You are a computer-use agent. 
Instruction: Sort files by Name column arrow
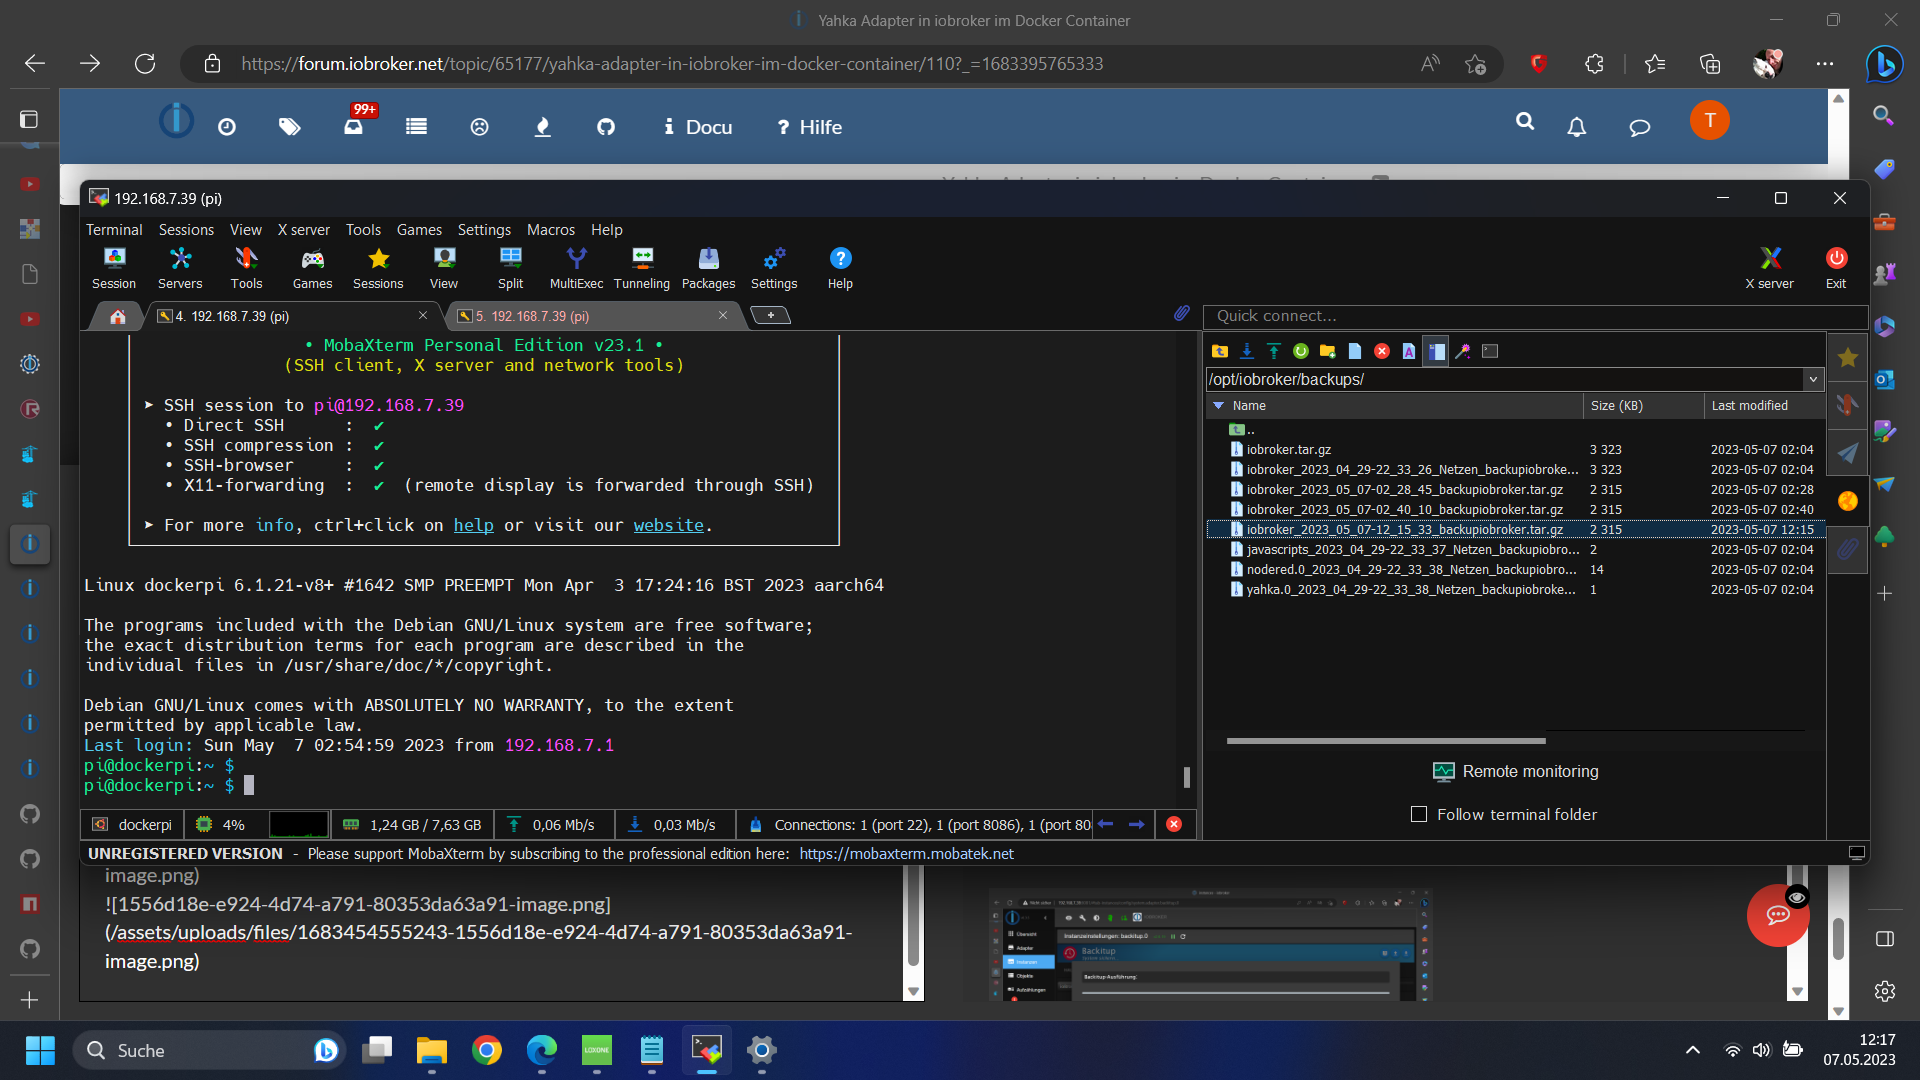click(1218, 405)
